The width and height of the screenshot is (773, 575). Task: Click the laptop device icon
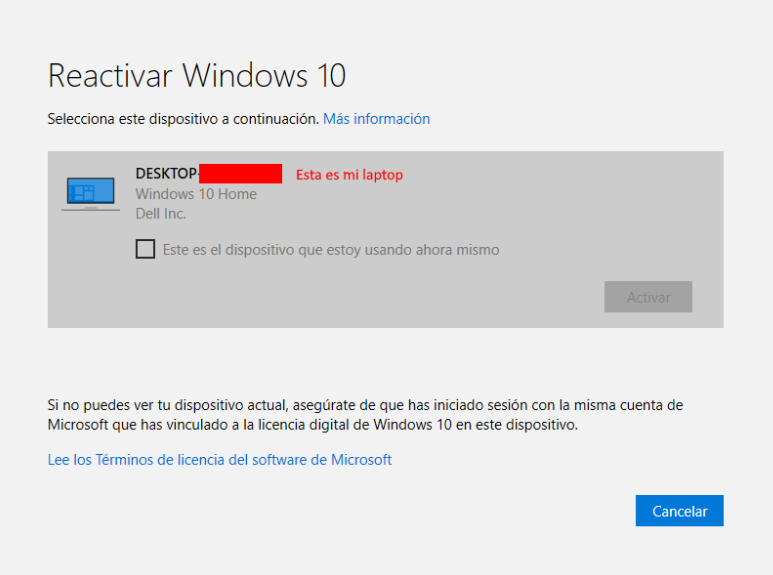(x=91, y=194)
